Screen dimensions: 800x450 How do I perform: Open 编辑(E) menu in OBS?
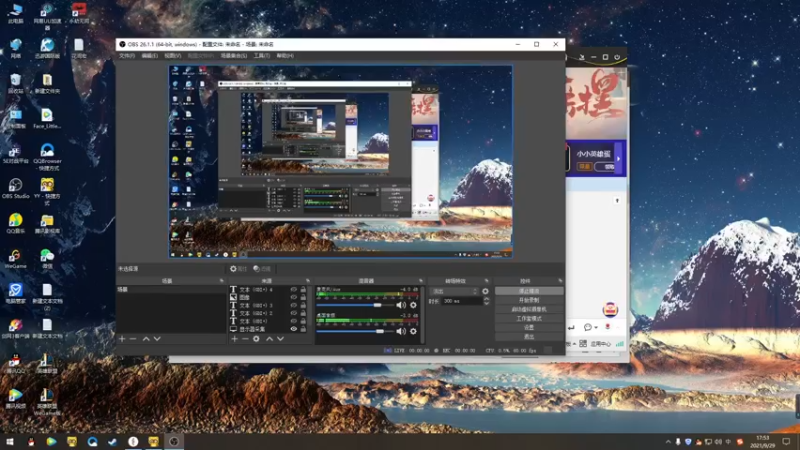pyautogui.click(x=149, y=56)
